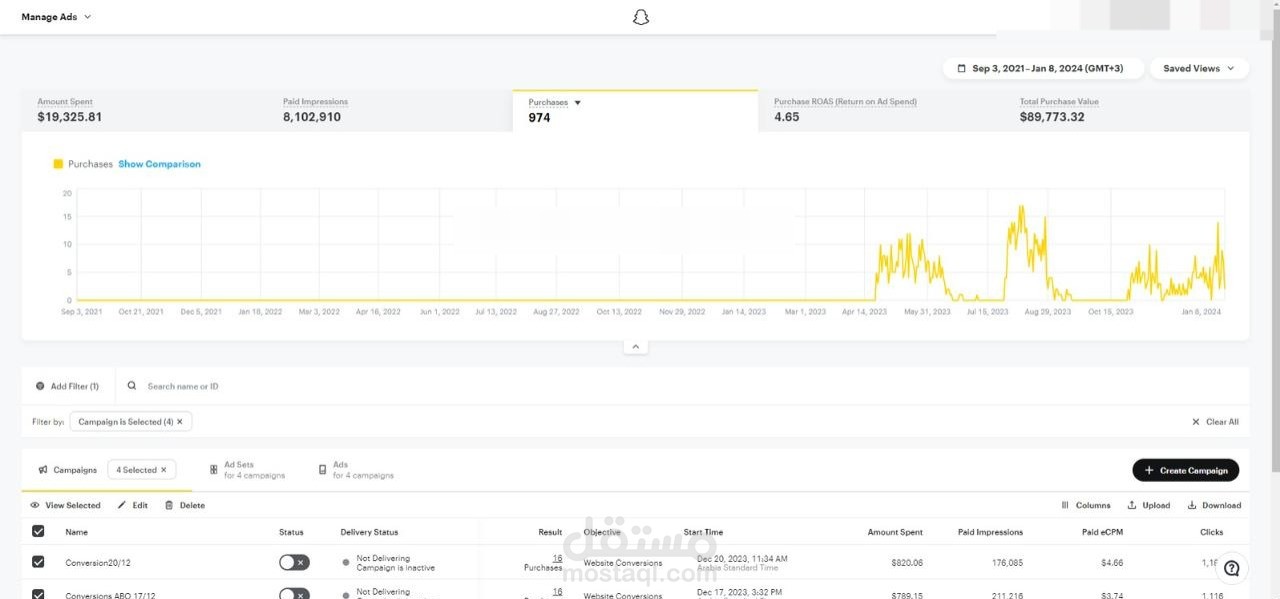Click the Snapchat ghost logo
This screenshot has width=1280, height=599.
[x=641, y=17]
